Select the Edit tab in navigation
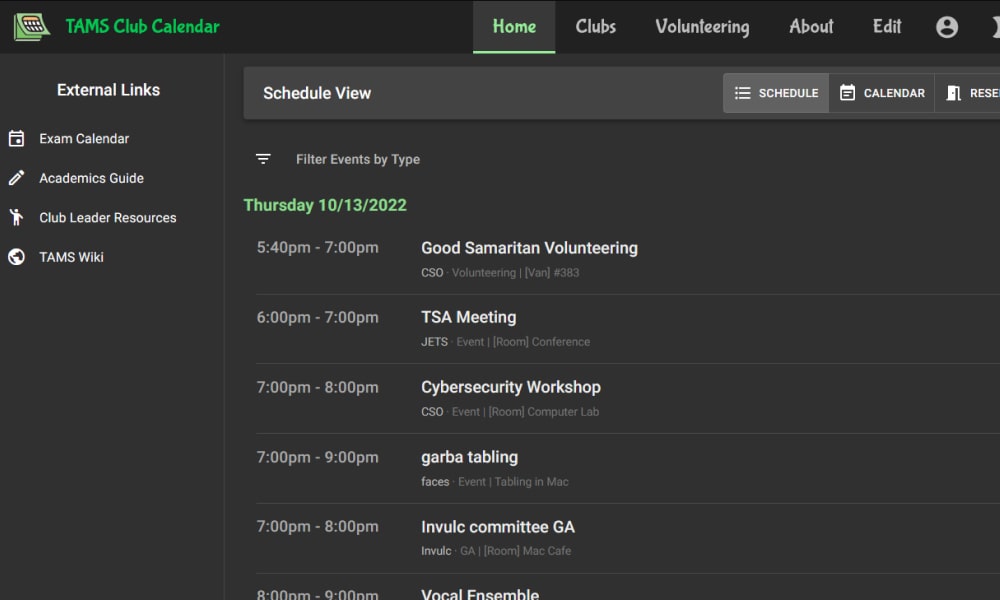 (x=886, y=27)
